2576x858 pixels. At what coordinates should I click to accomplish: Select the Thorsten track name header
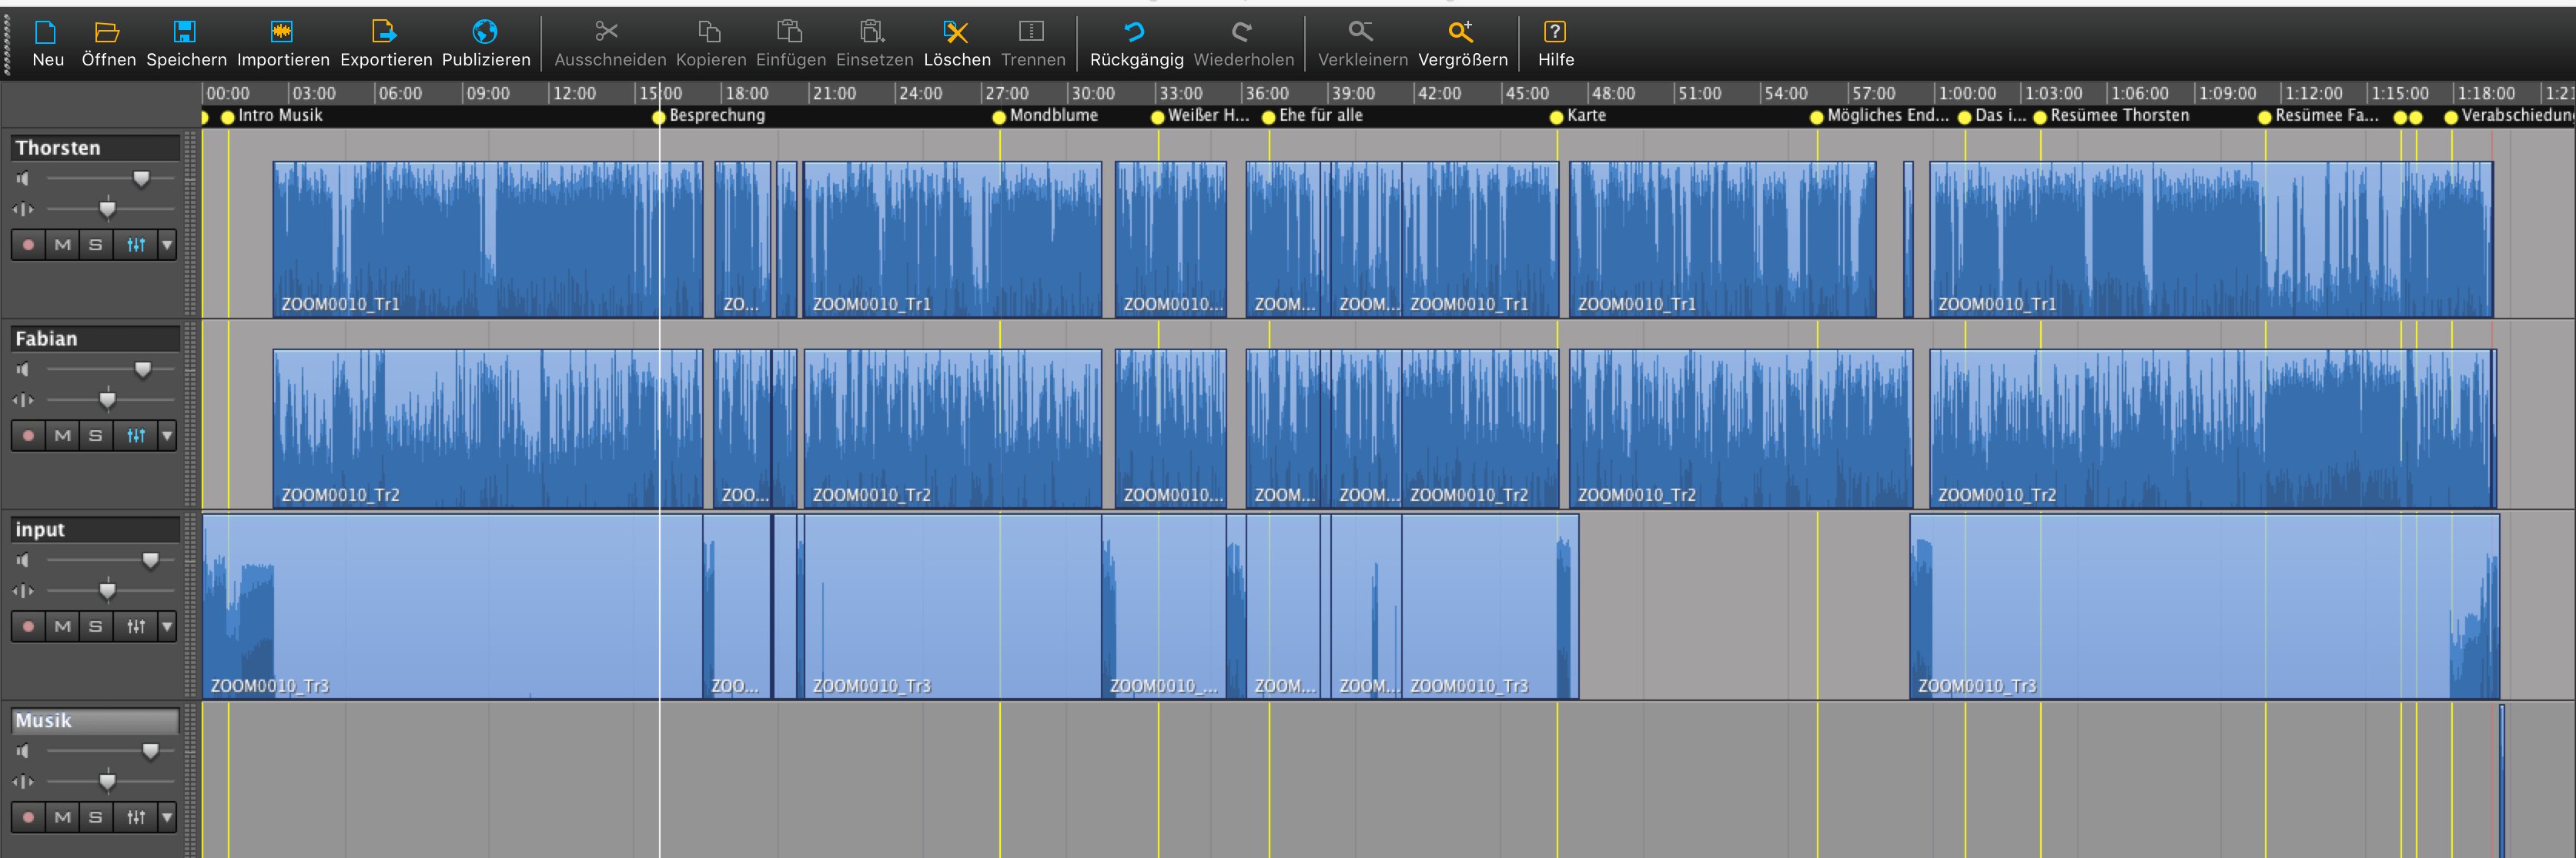coord(95,148)
